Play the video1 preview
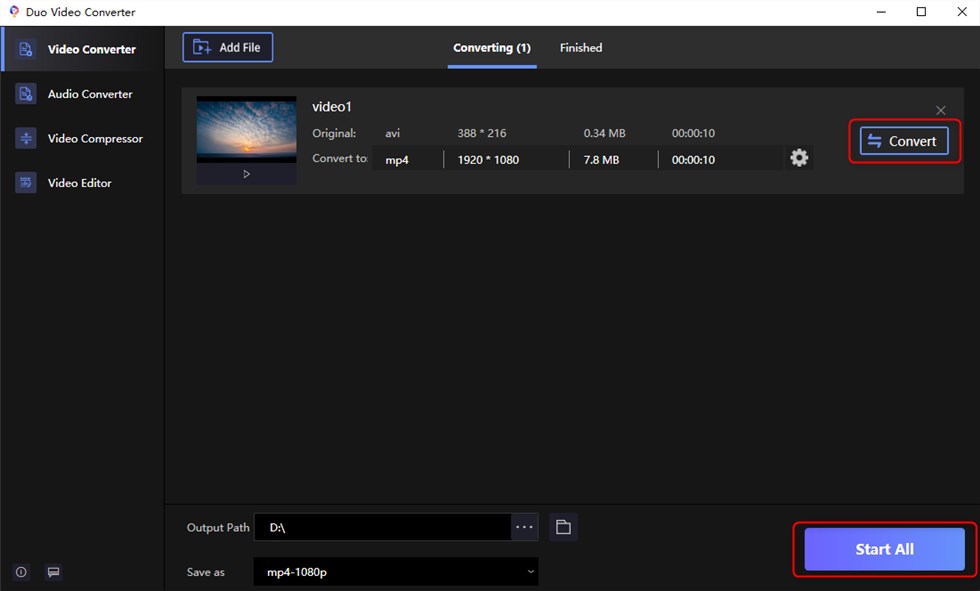 tap(246, 174)
